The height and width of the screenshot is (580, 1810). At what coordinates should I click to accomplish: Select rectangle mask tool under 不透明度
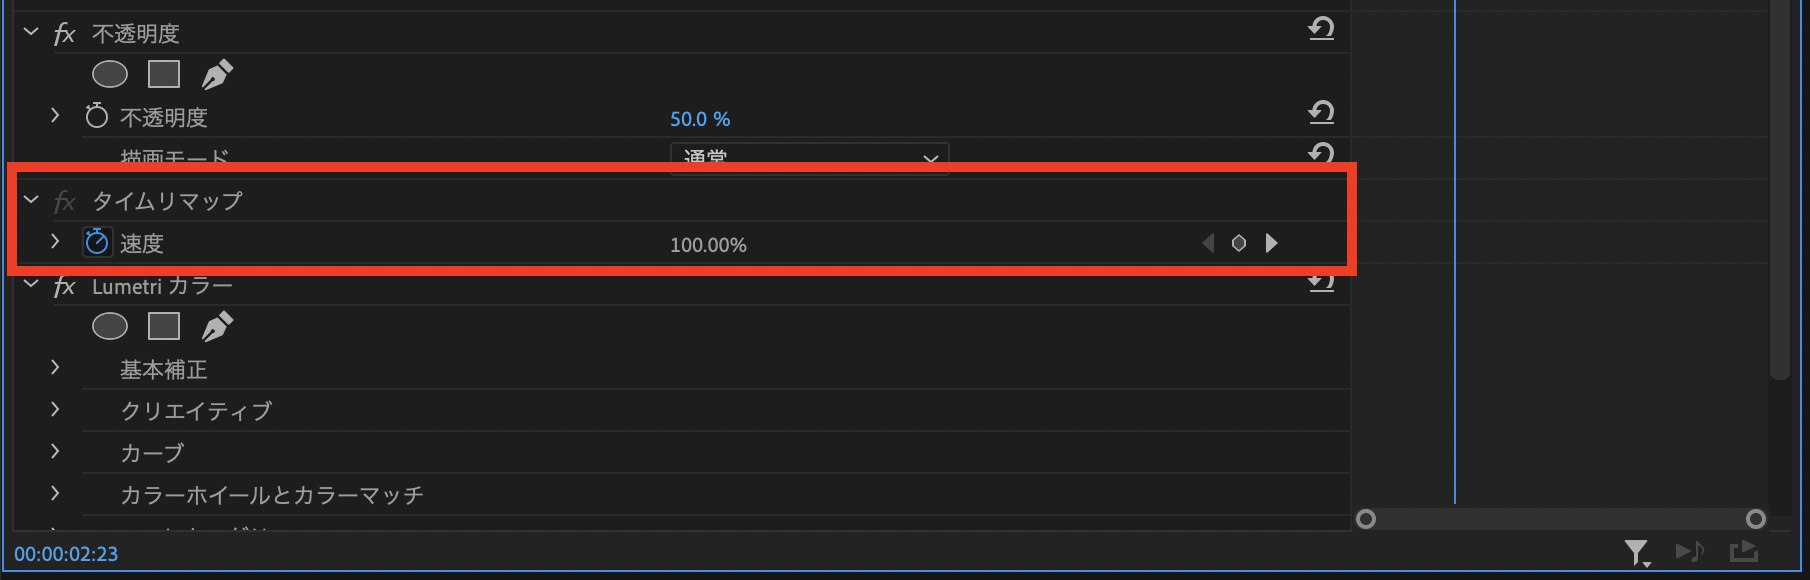tap(164, 74)
